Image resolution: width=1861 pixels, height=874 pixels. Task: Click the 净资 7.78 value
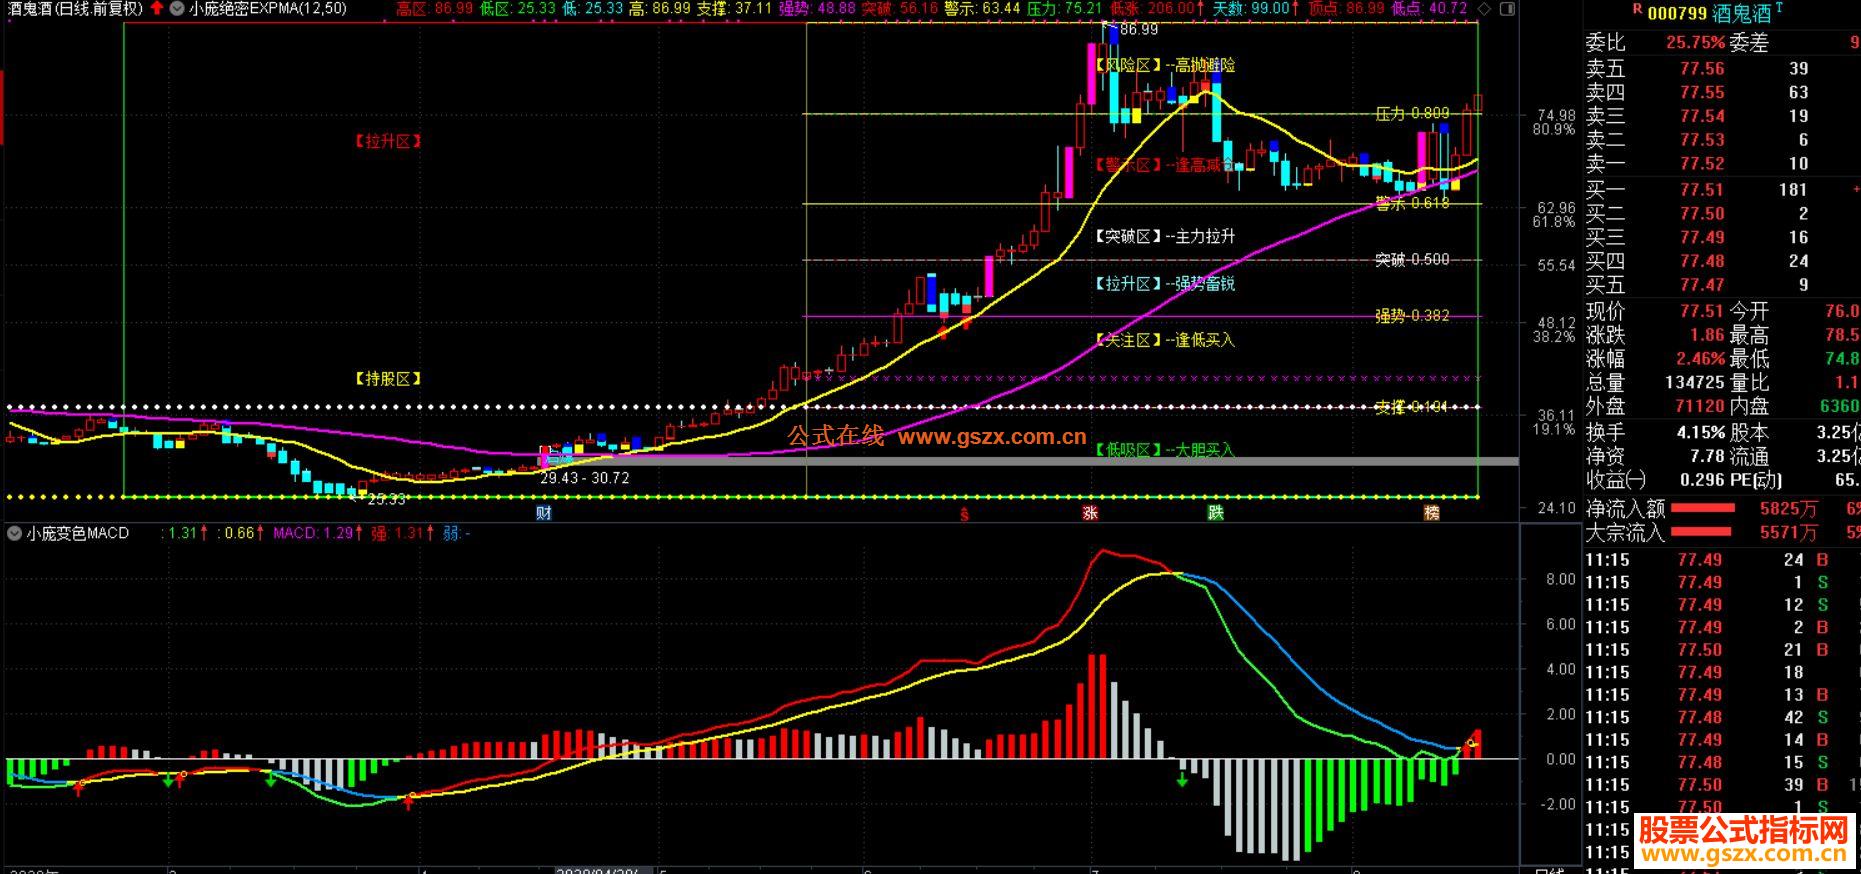click(x=1707, y=456)
